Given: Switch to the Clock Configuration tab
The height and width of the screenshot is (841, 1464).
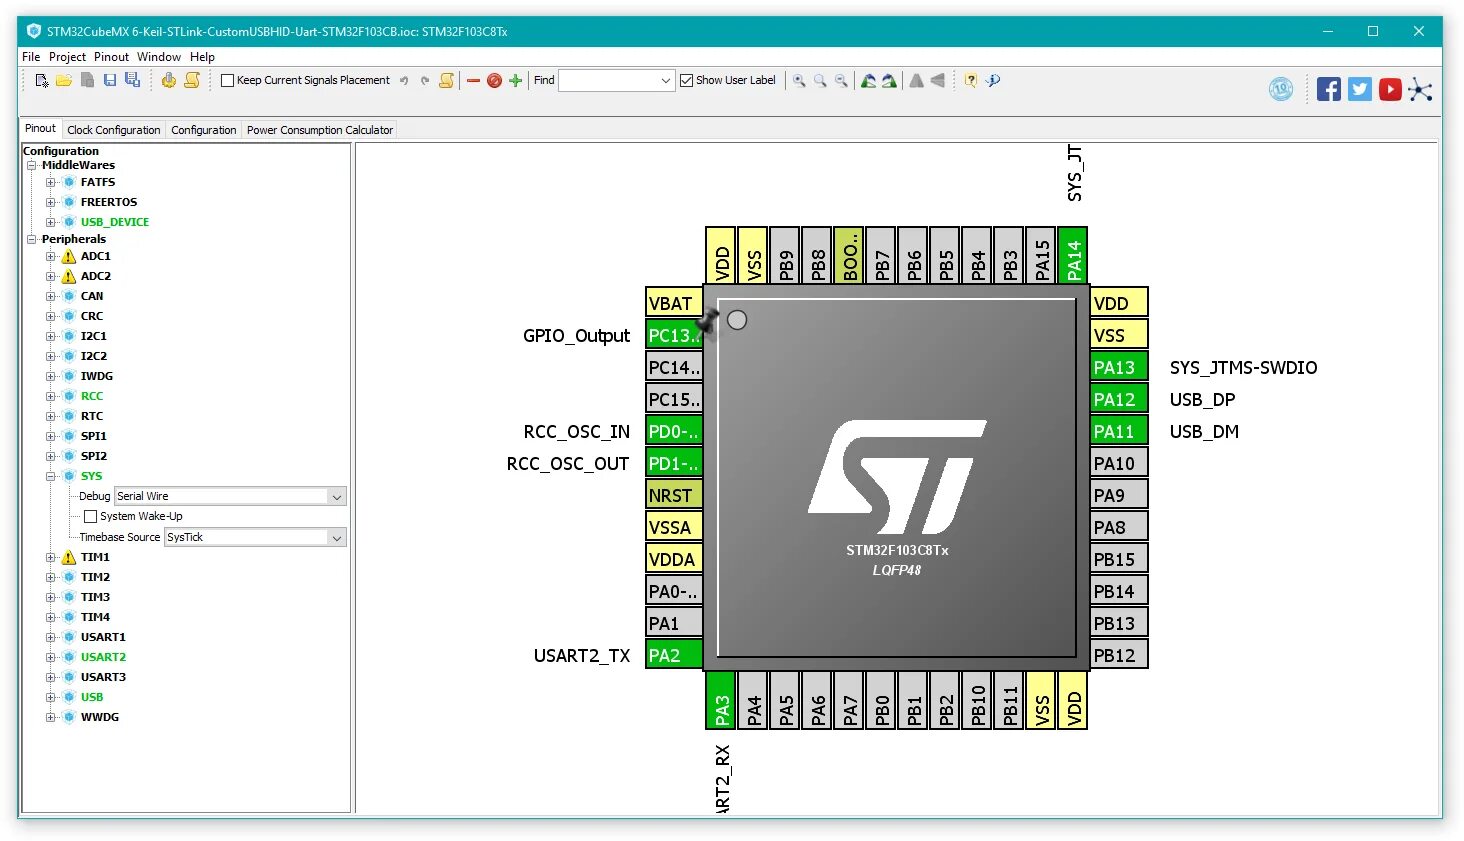Looking at the screenshot, I should (114, 130).
